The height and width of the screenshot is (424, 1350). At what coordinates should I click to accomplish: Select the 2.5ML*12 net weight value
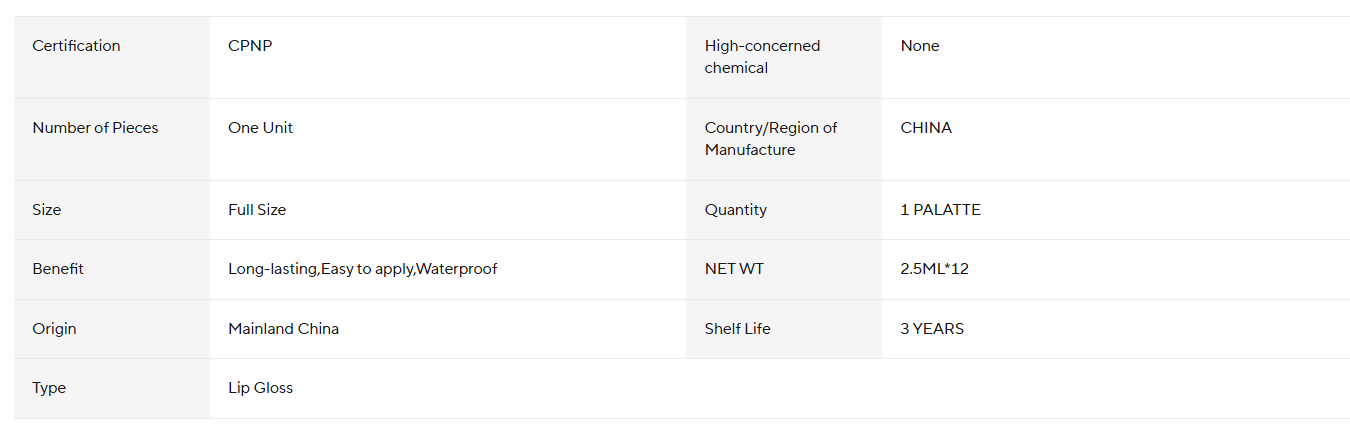[x=934, y=269]
